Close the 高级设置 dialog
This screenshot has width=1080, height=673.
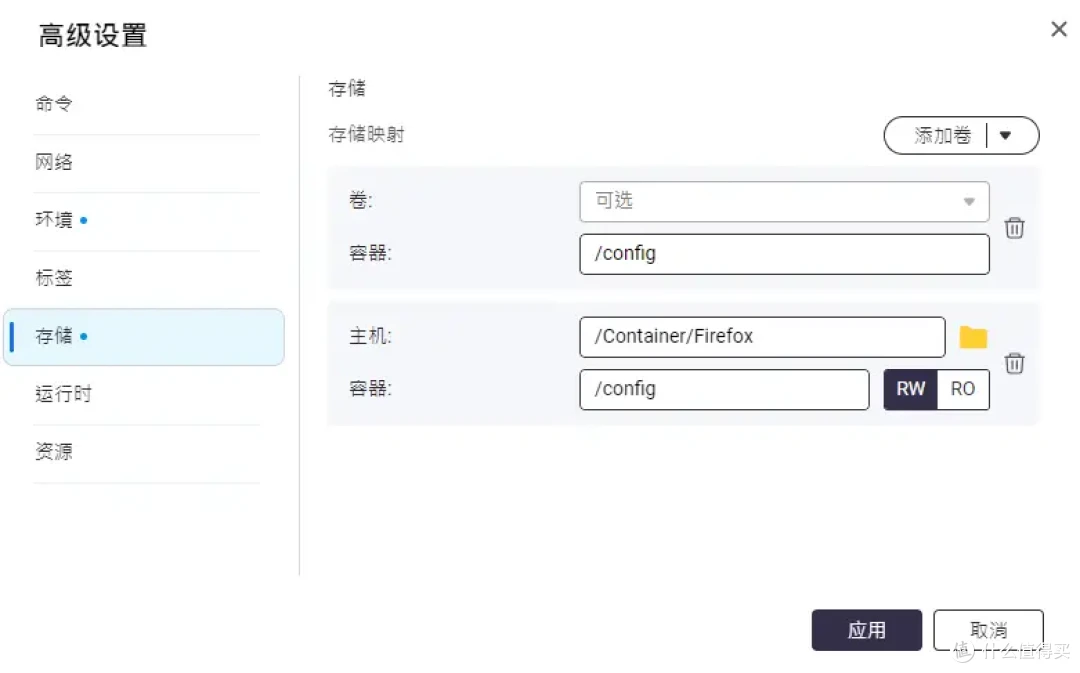(1059, 29)
